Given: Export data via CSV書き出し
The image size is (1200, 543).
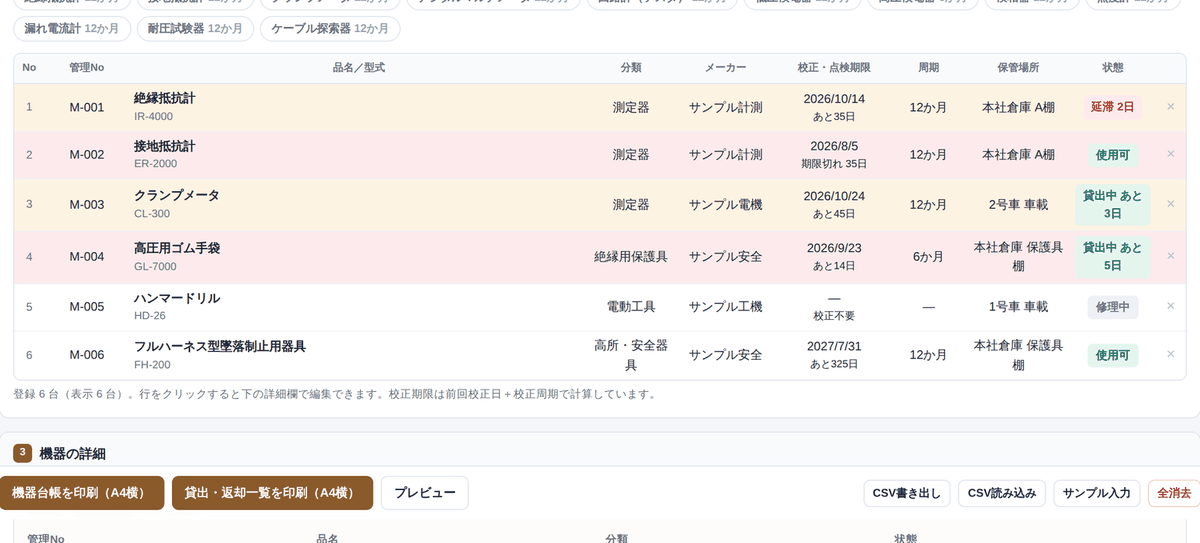Looking at the screenshot, I should pos(907,493).
